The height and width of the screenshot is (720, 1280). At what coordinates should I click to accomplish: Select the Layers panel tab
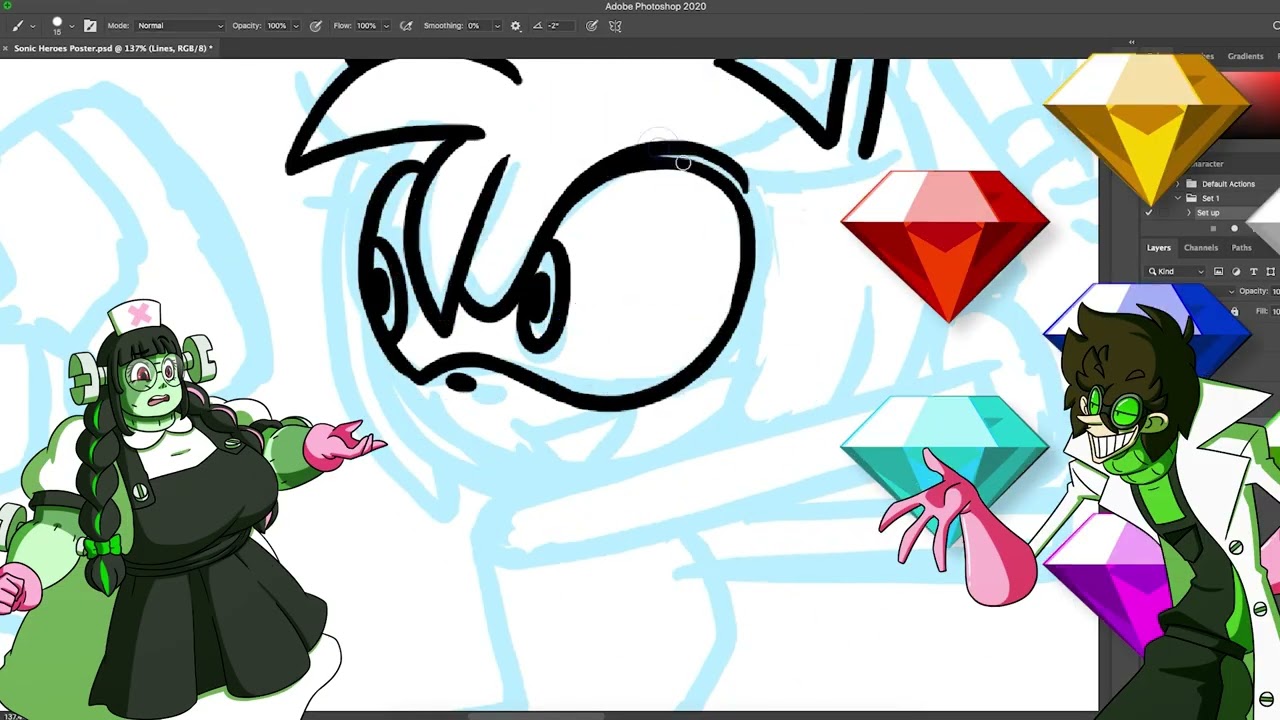(1158, 248)
